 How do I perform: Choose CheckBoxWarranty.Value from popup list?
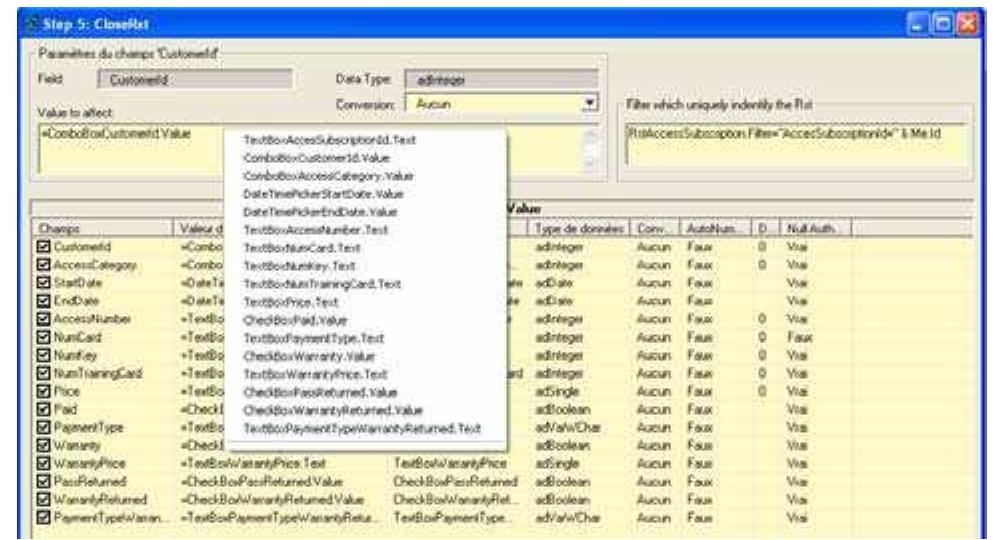[x=309, y=356]
